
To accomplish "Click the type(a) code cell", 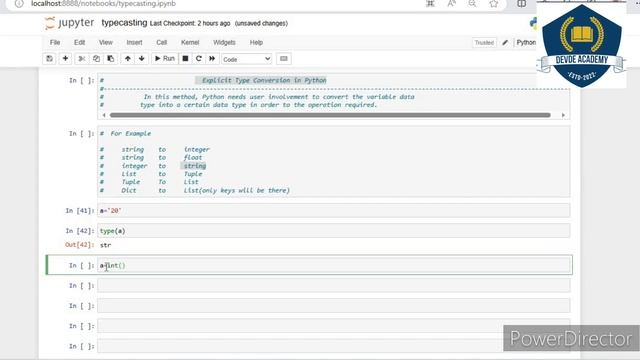I will point(333,231).
